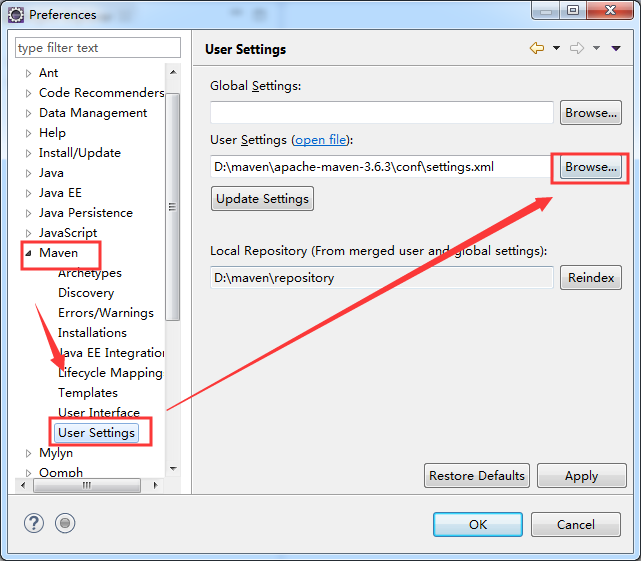Viewport: 641px width, 561px height.
Task: Open Installations under Maven
Action: point(92,333)
